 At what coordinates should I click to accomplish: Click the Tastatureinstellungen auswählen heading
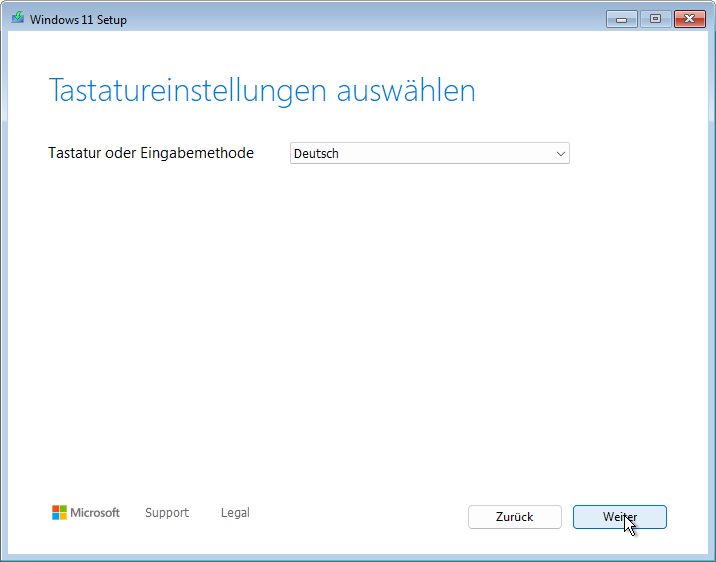261,91
